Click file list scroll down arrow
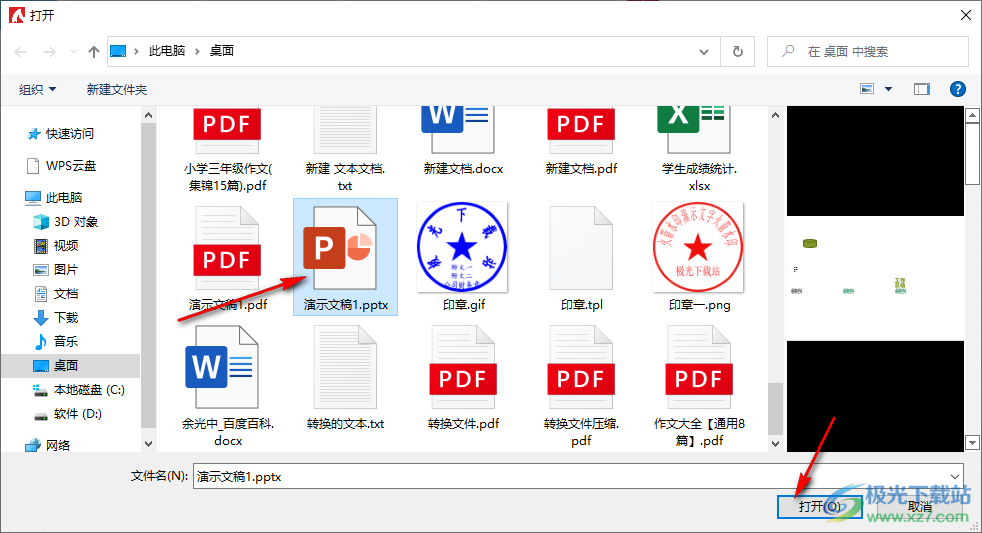The width and height of the screenshot is (982, 533). 775,443
